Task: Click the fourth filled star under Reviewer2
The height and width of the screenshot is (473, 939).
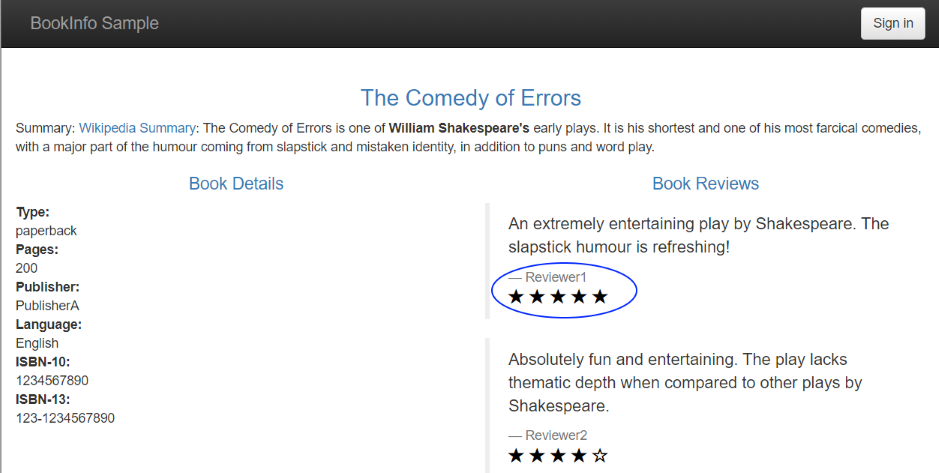Action: click(x=578, y=456)
